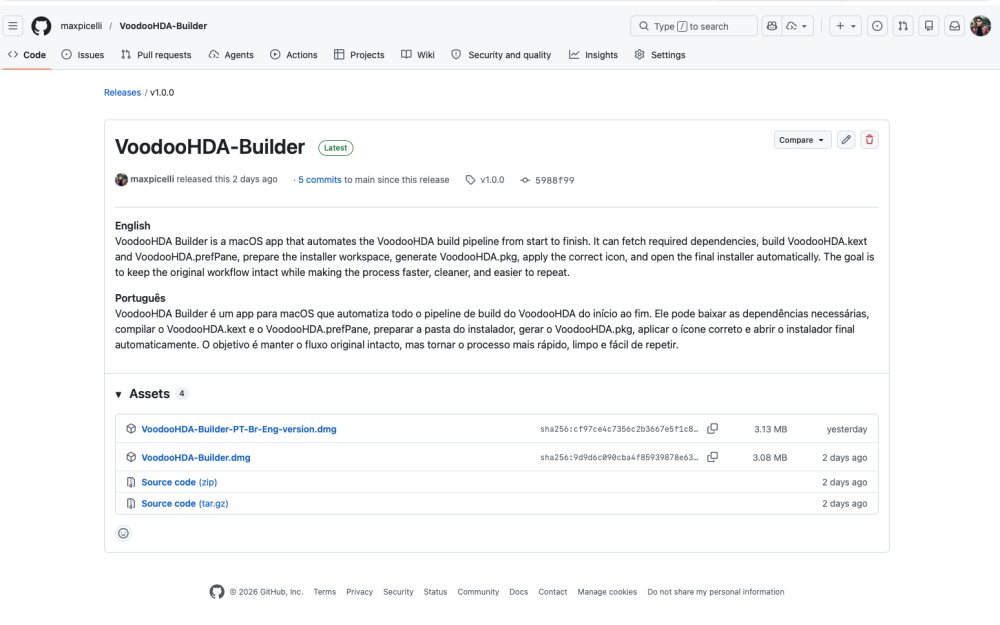The image size is (1000, 625).
Task: Open the 5 commits link
Action: (320, 180)
